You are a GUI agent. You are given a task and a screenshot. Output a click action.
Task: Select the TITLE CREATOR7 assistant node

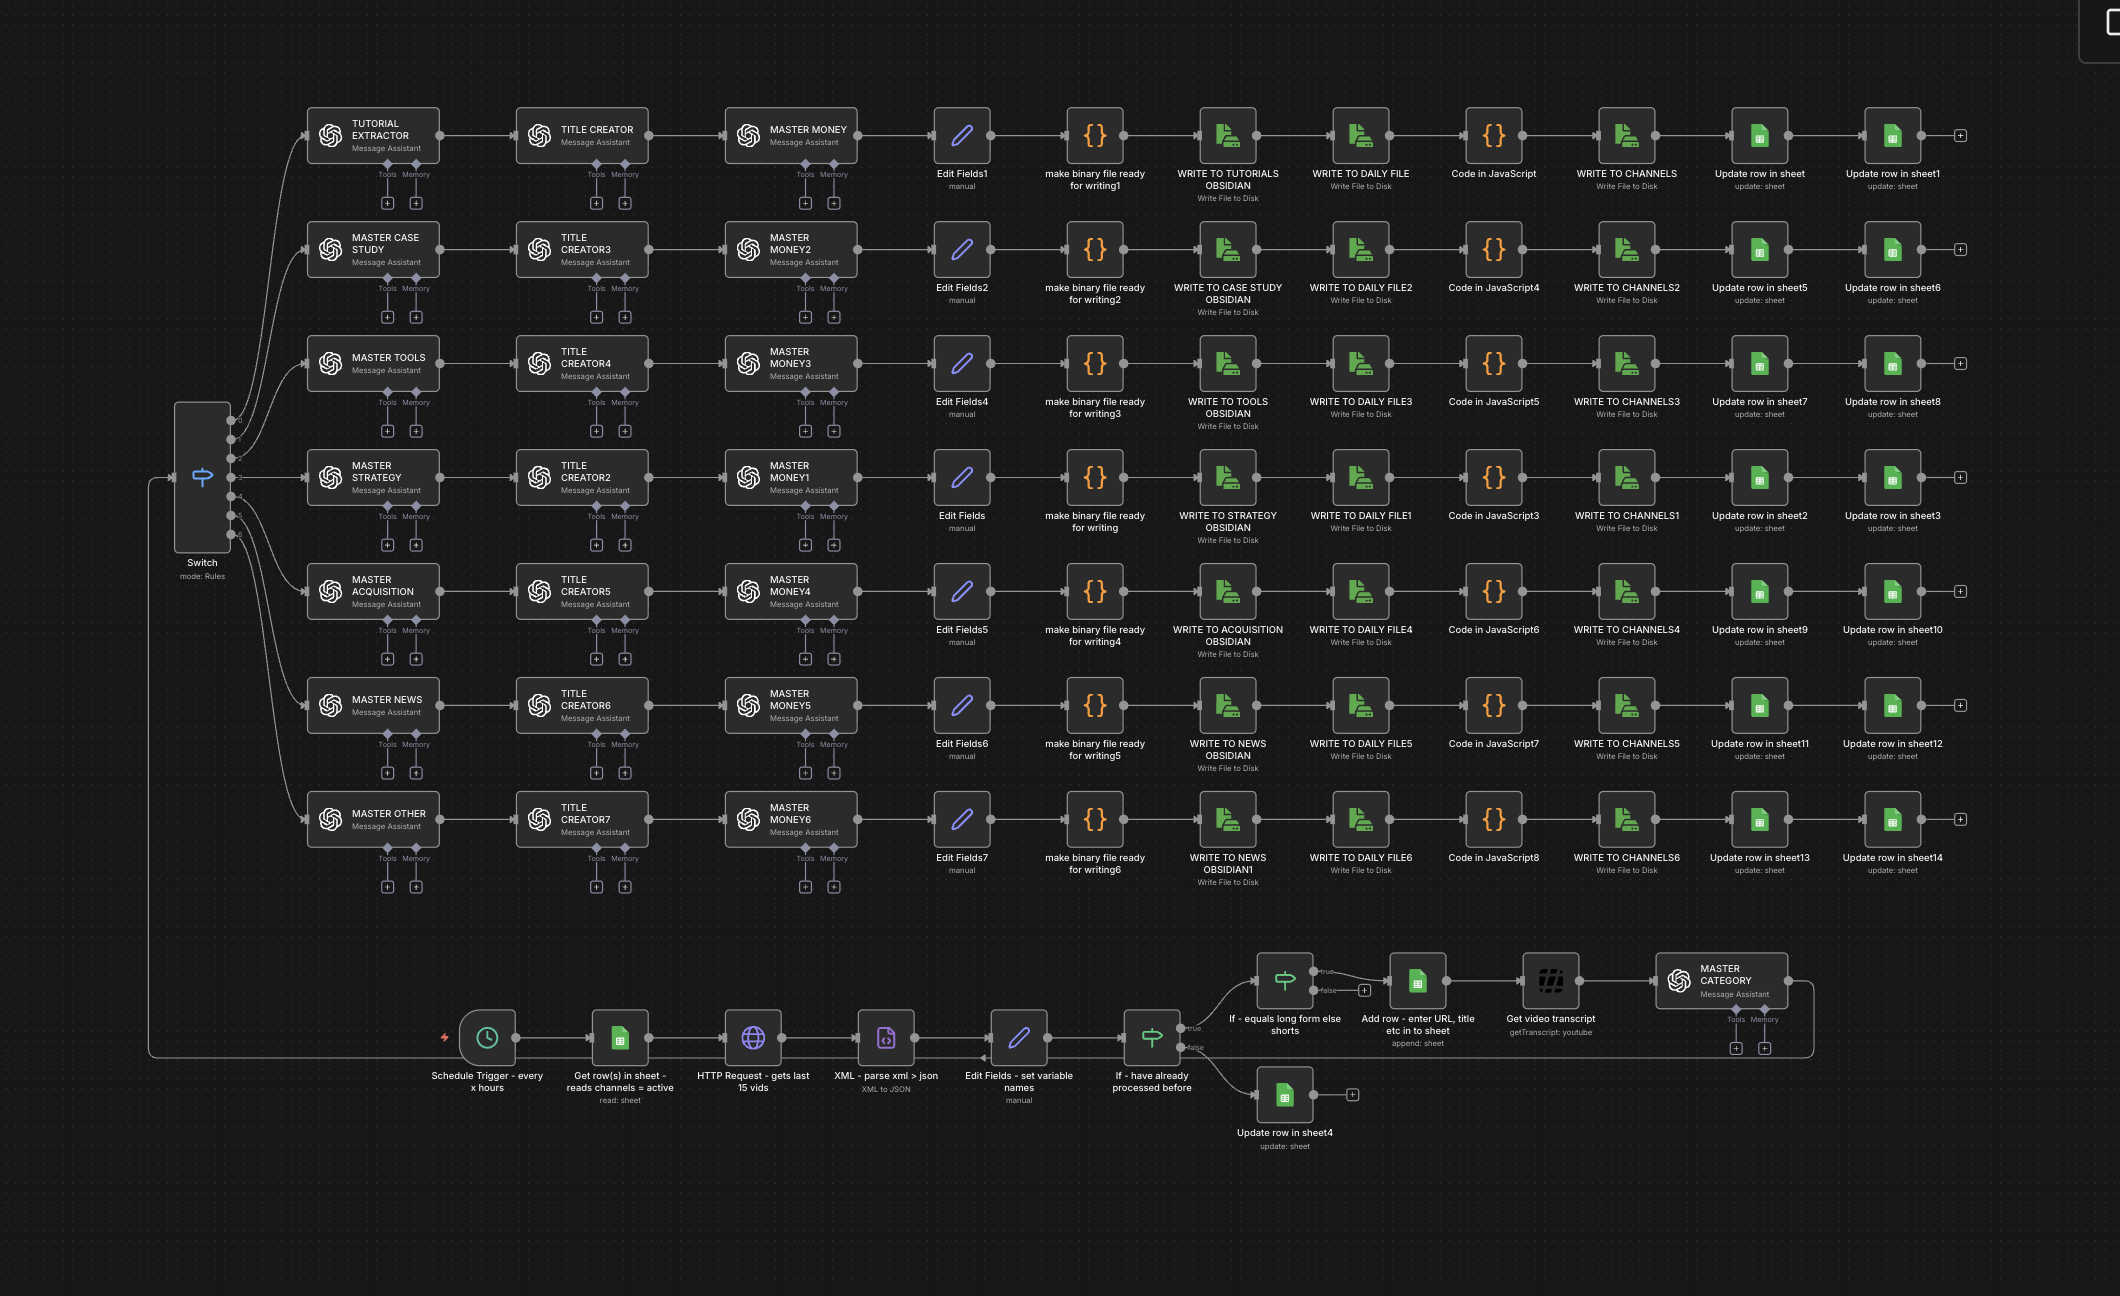pos(582,819)
